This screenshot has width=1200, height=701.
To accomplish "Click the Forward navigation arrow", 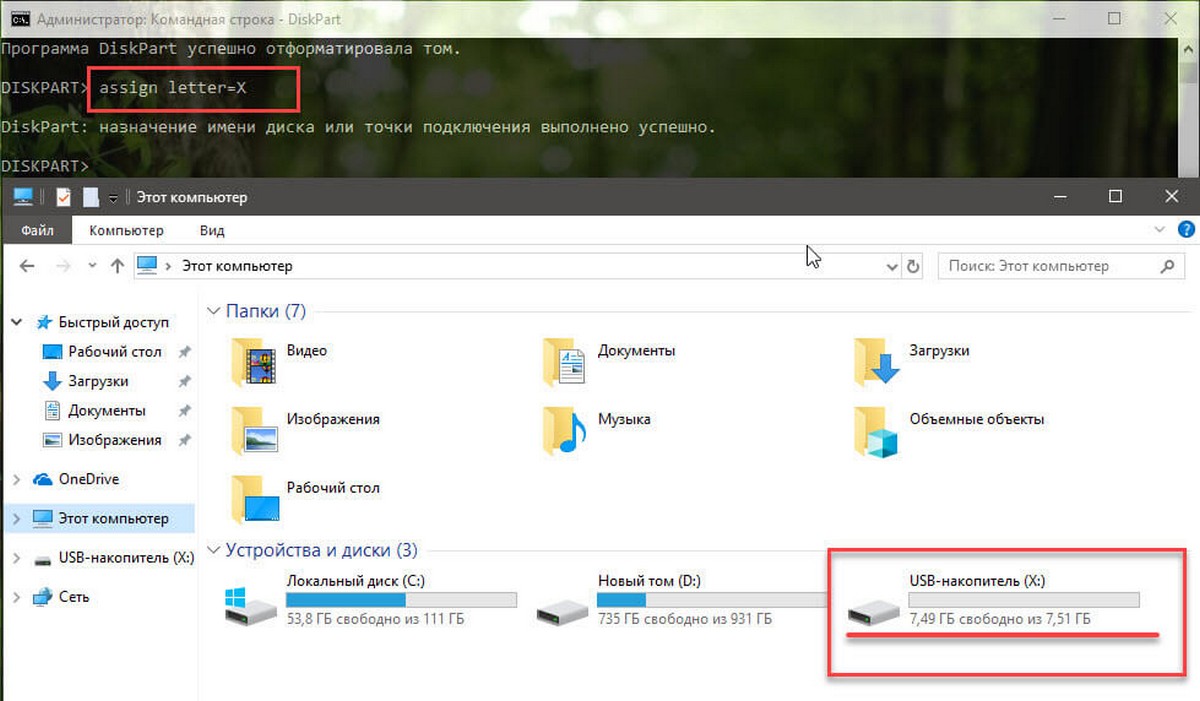I will (63, 267).
